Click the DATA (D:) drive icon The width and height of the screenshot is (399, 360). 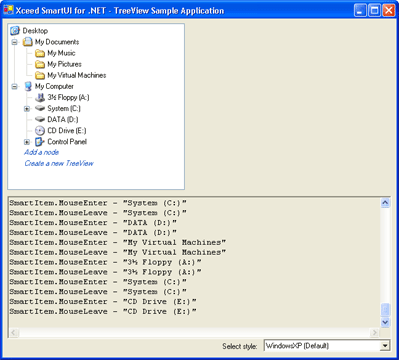tap(40, 119)
